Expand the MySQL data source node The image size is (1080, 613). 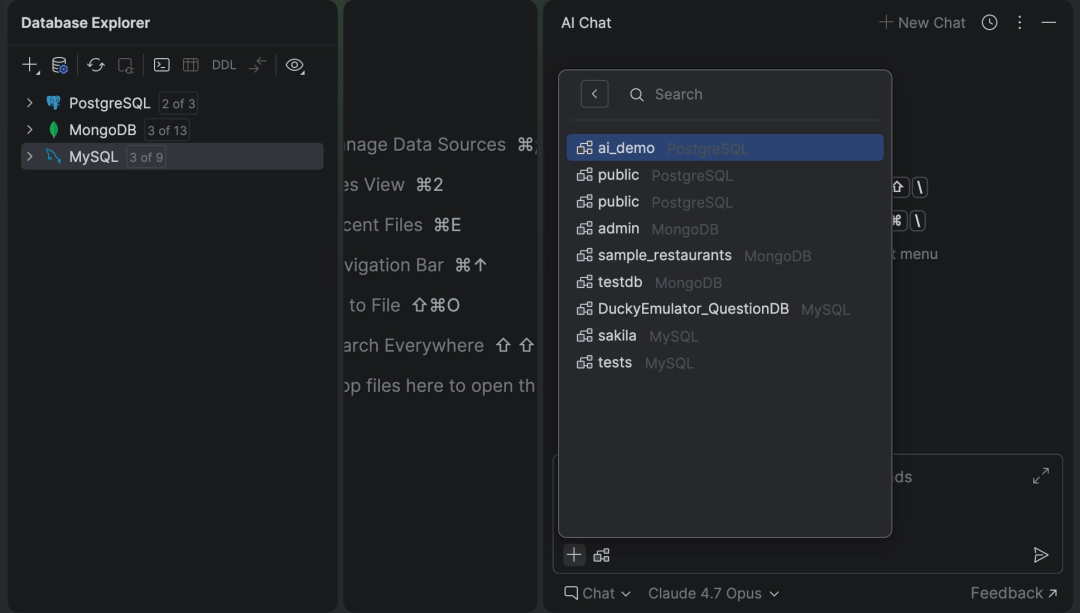coord(30,156)
